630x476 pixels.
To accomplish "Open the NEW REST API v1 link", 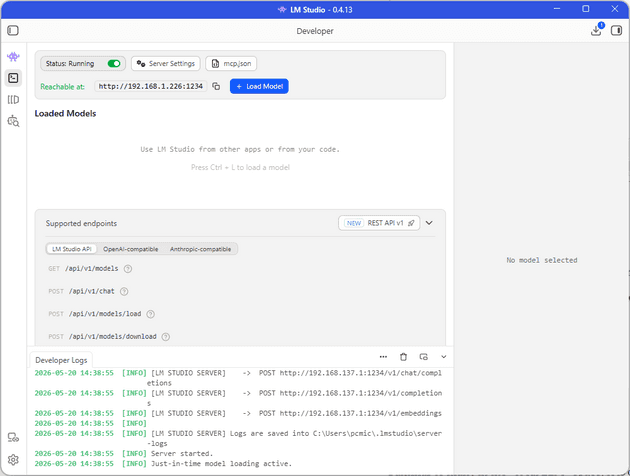I will tap(379, 223).
